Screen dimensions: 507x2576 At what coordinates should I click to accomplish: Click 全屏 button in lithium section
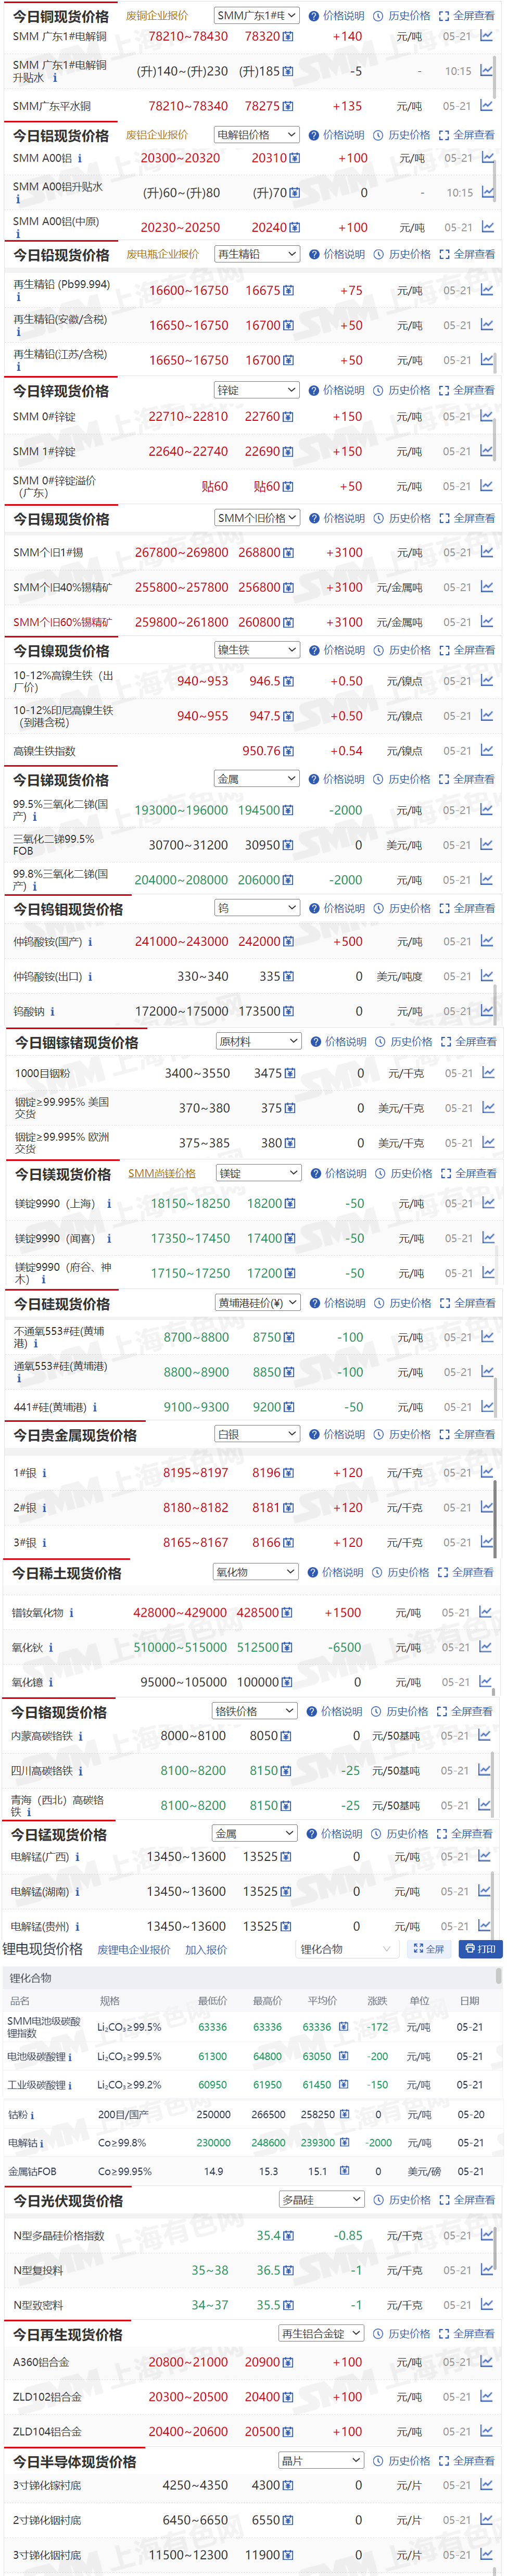click(x=428, y=1949)
